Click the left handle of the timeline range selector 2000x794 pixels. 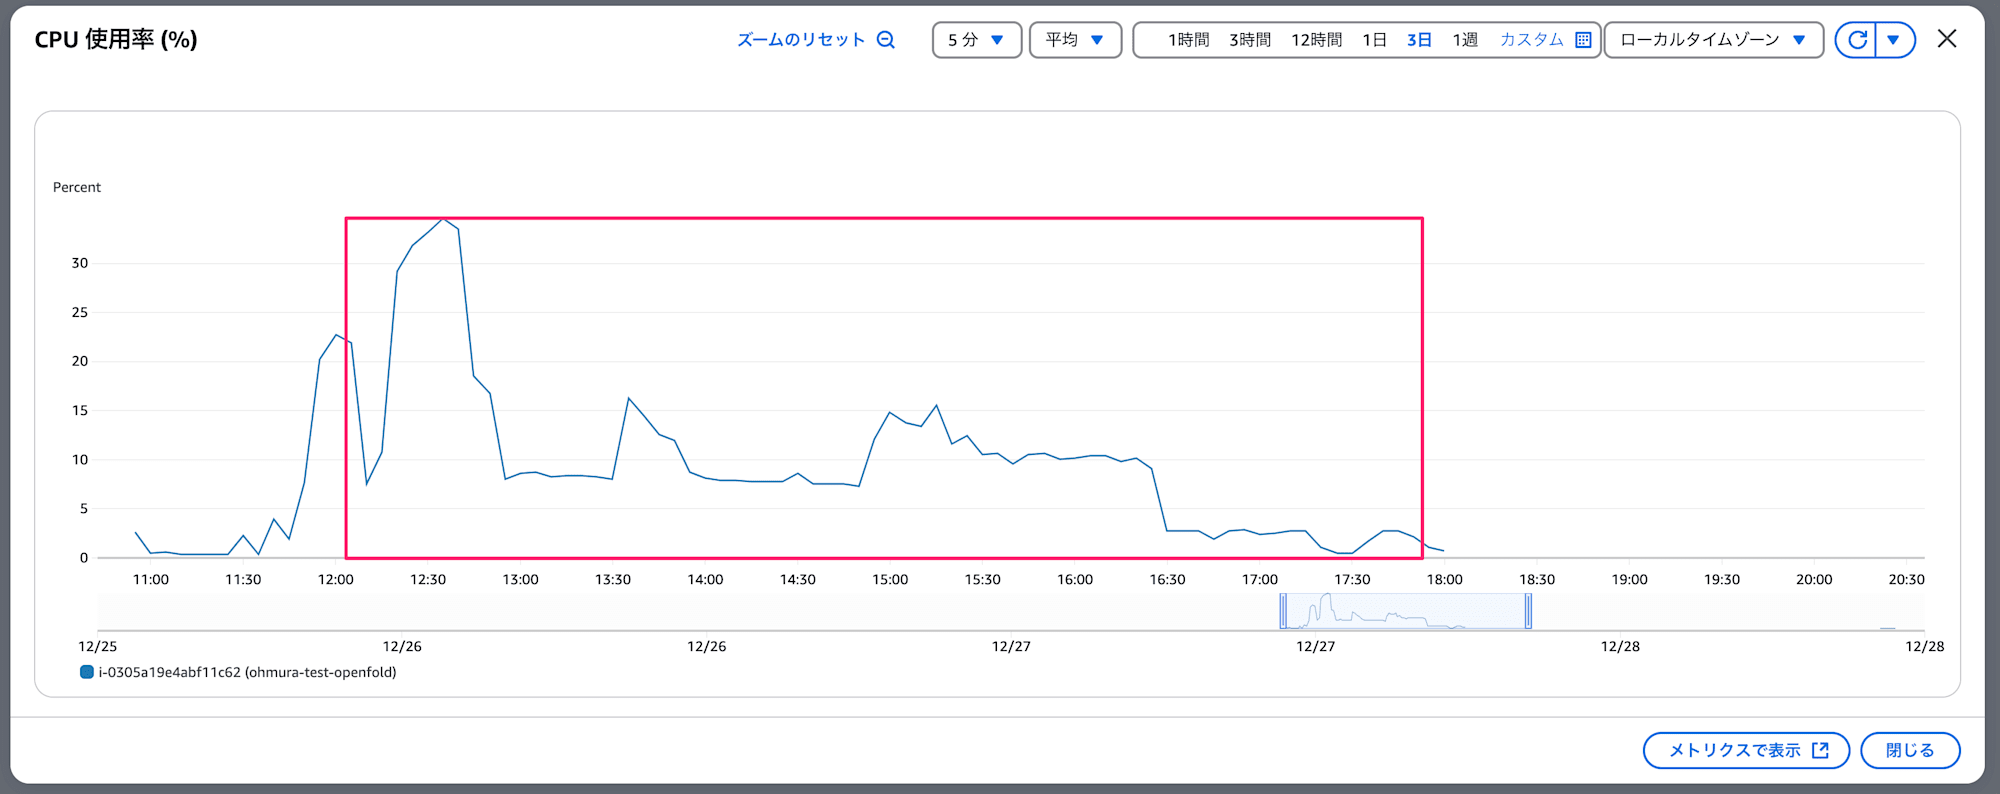(x=1283, y=611)
